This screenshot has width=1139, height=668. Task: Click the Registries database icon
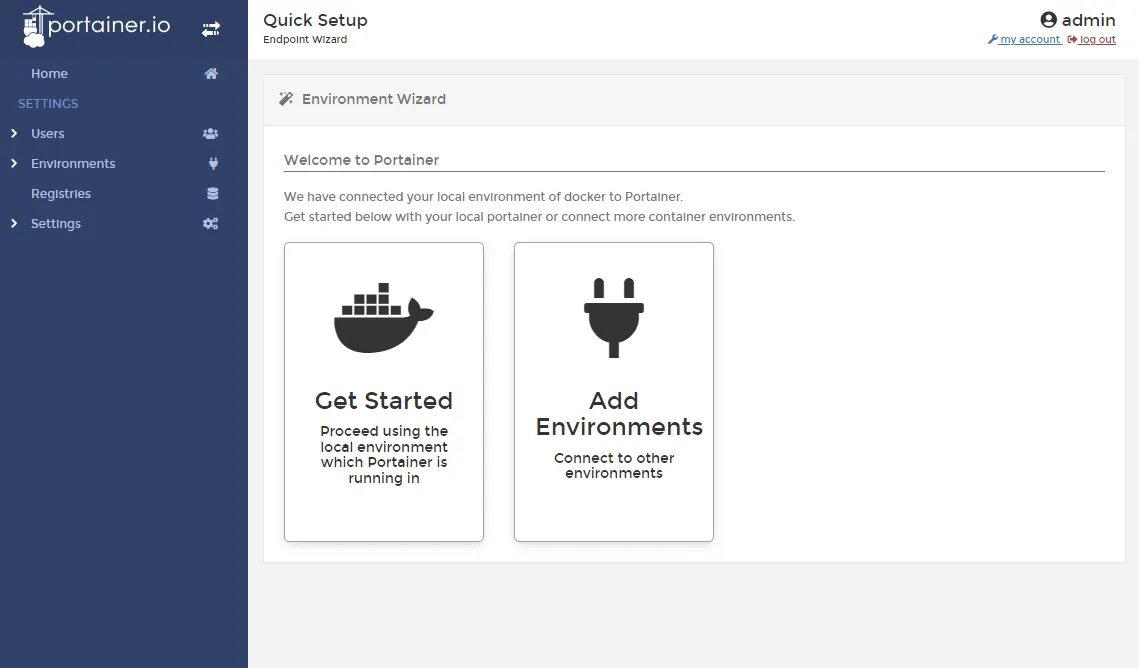click(213, 194)
